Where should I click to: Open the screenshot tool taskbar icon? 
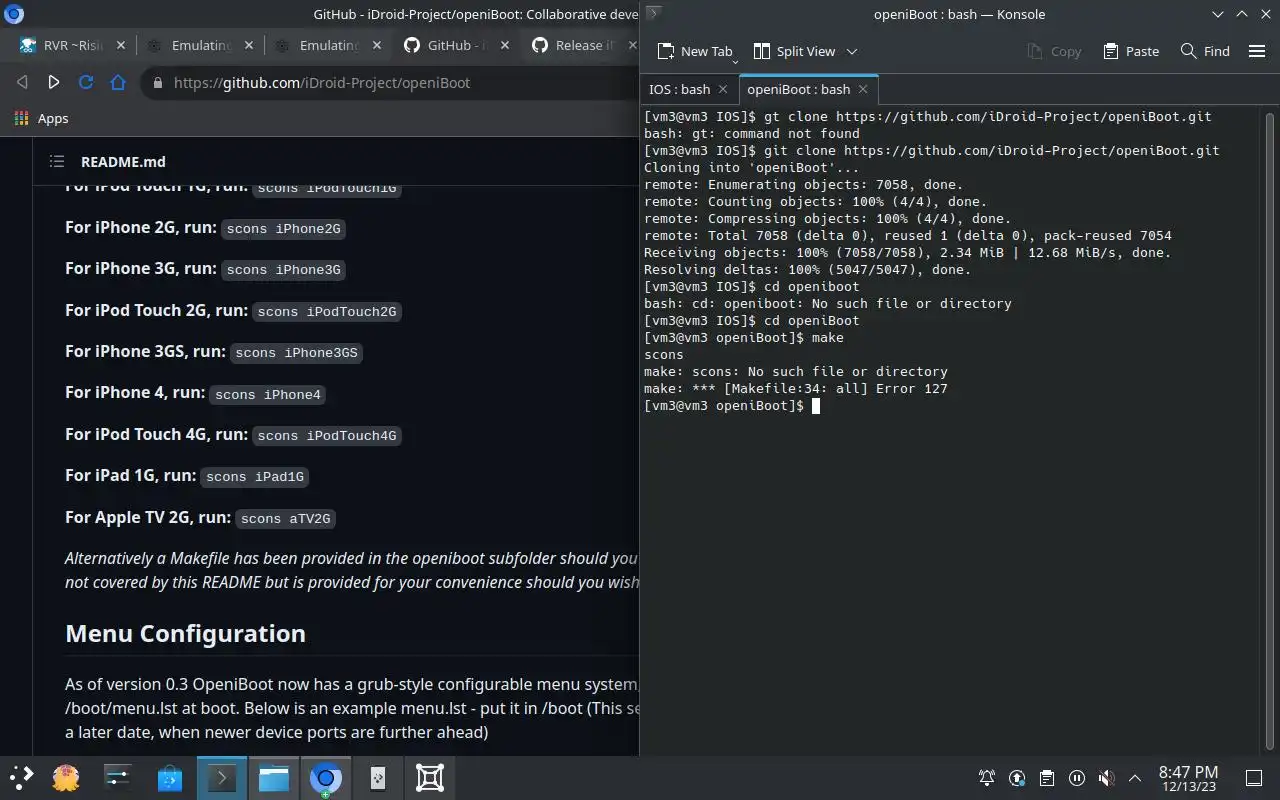tap(430, 777)
